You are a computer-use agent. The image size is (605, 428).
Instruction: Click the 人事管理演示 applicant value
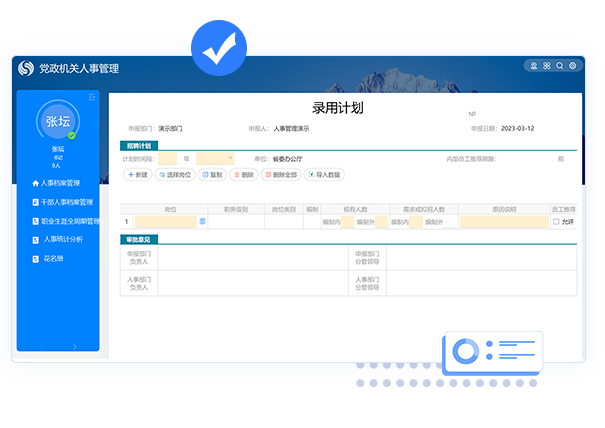click(291, 129)
